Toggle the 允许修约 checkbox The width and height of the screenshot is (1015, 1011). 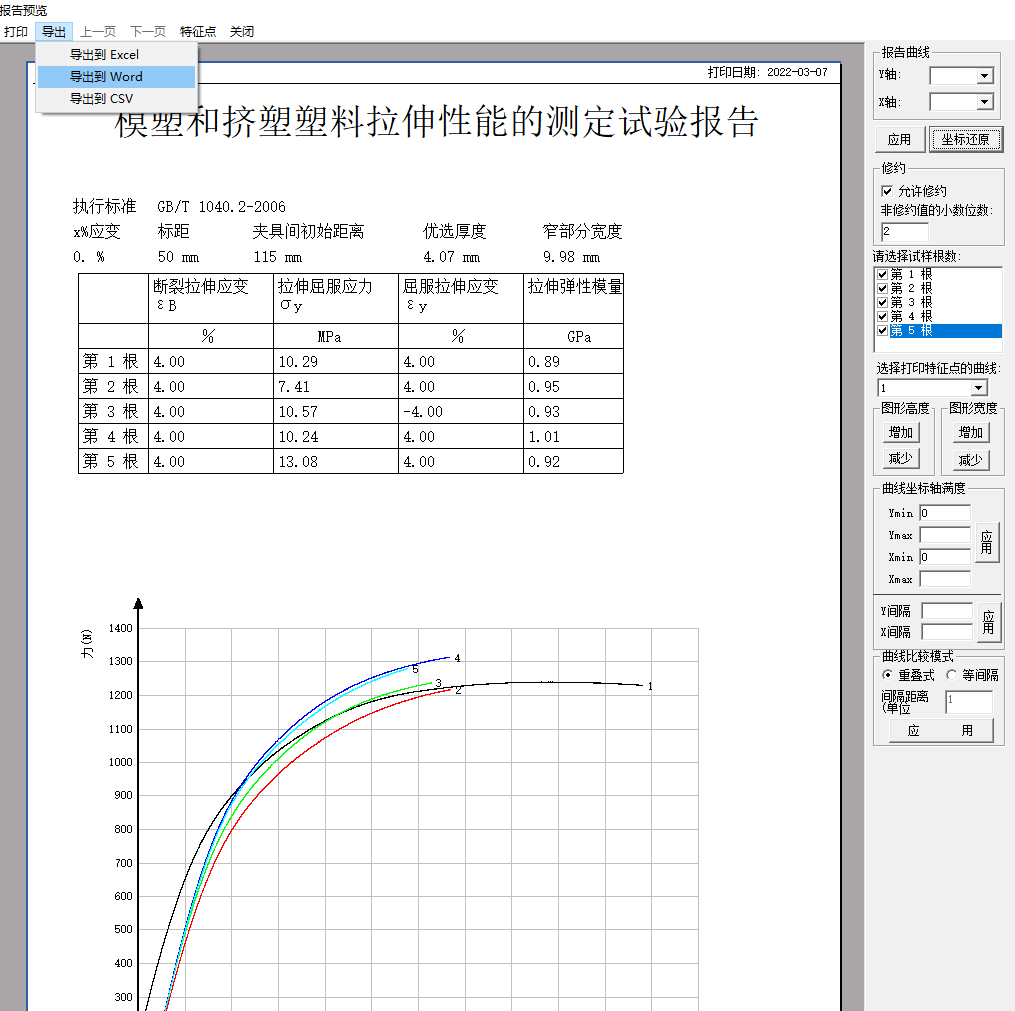pos(887,191)
